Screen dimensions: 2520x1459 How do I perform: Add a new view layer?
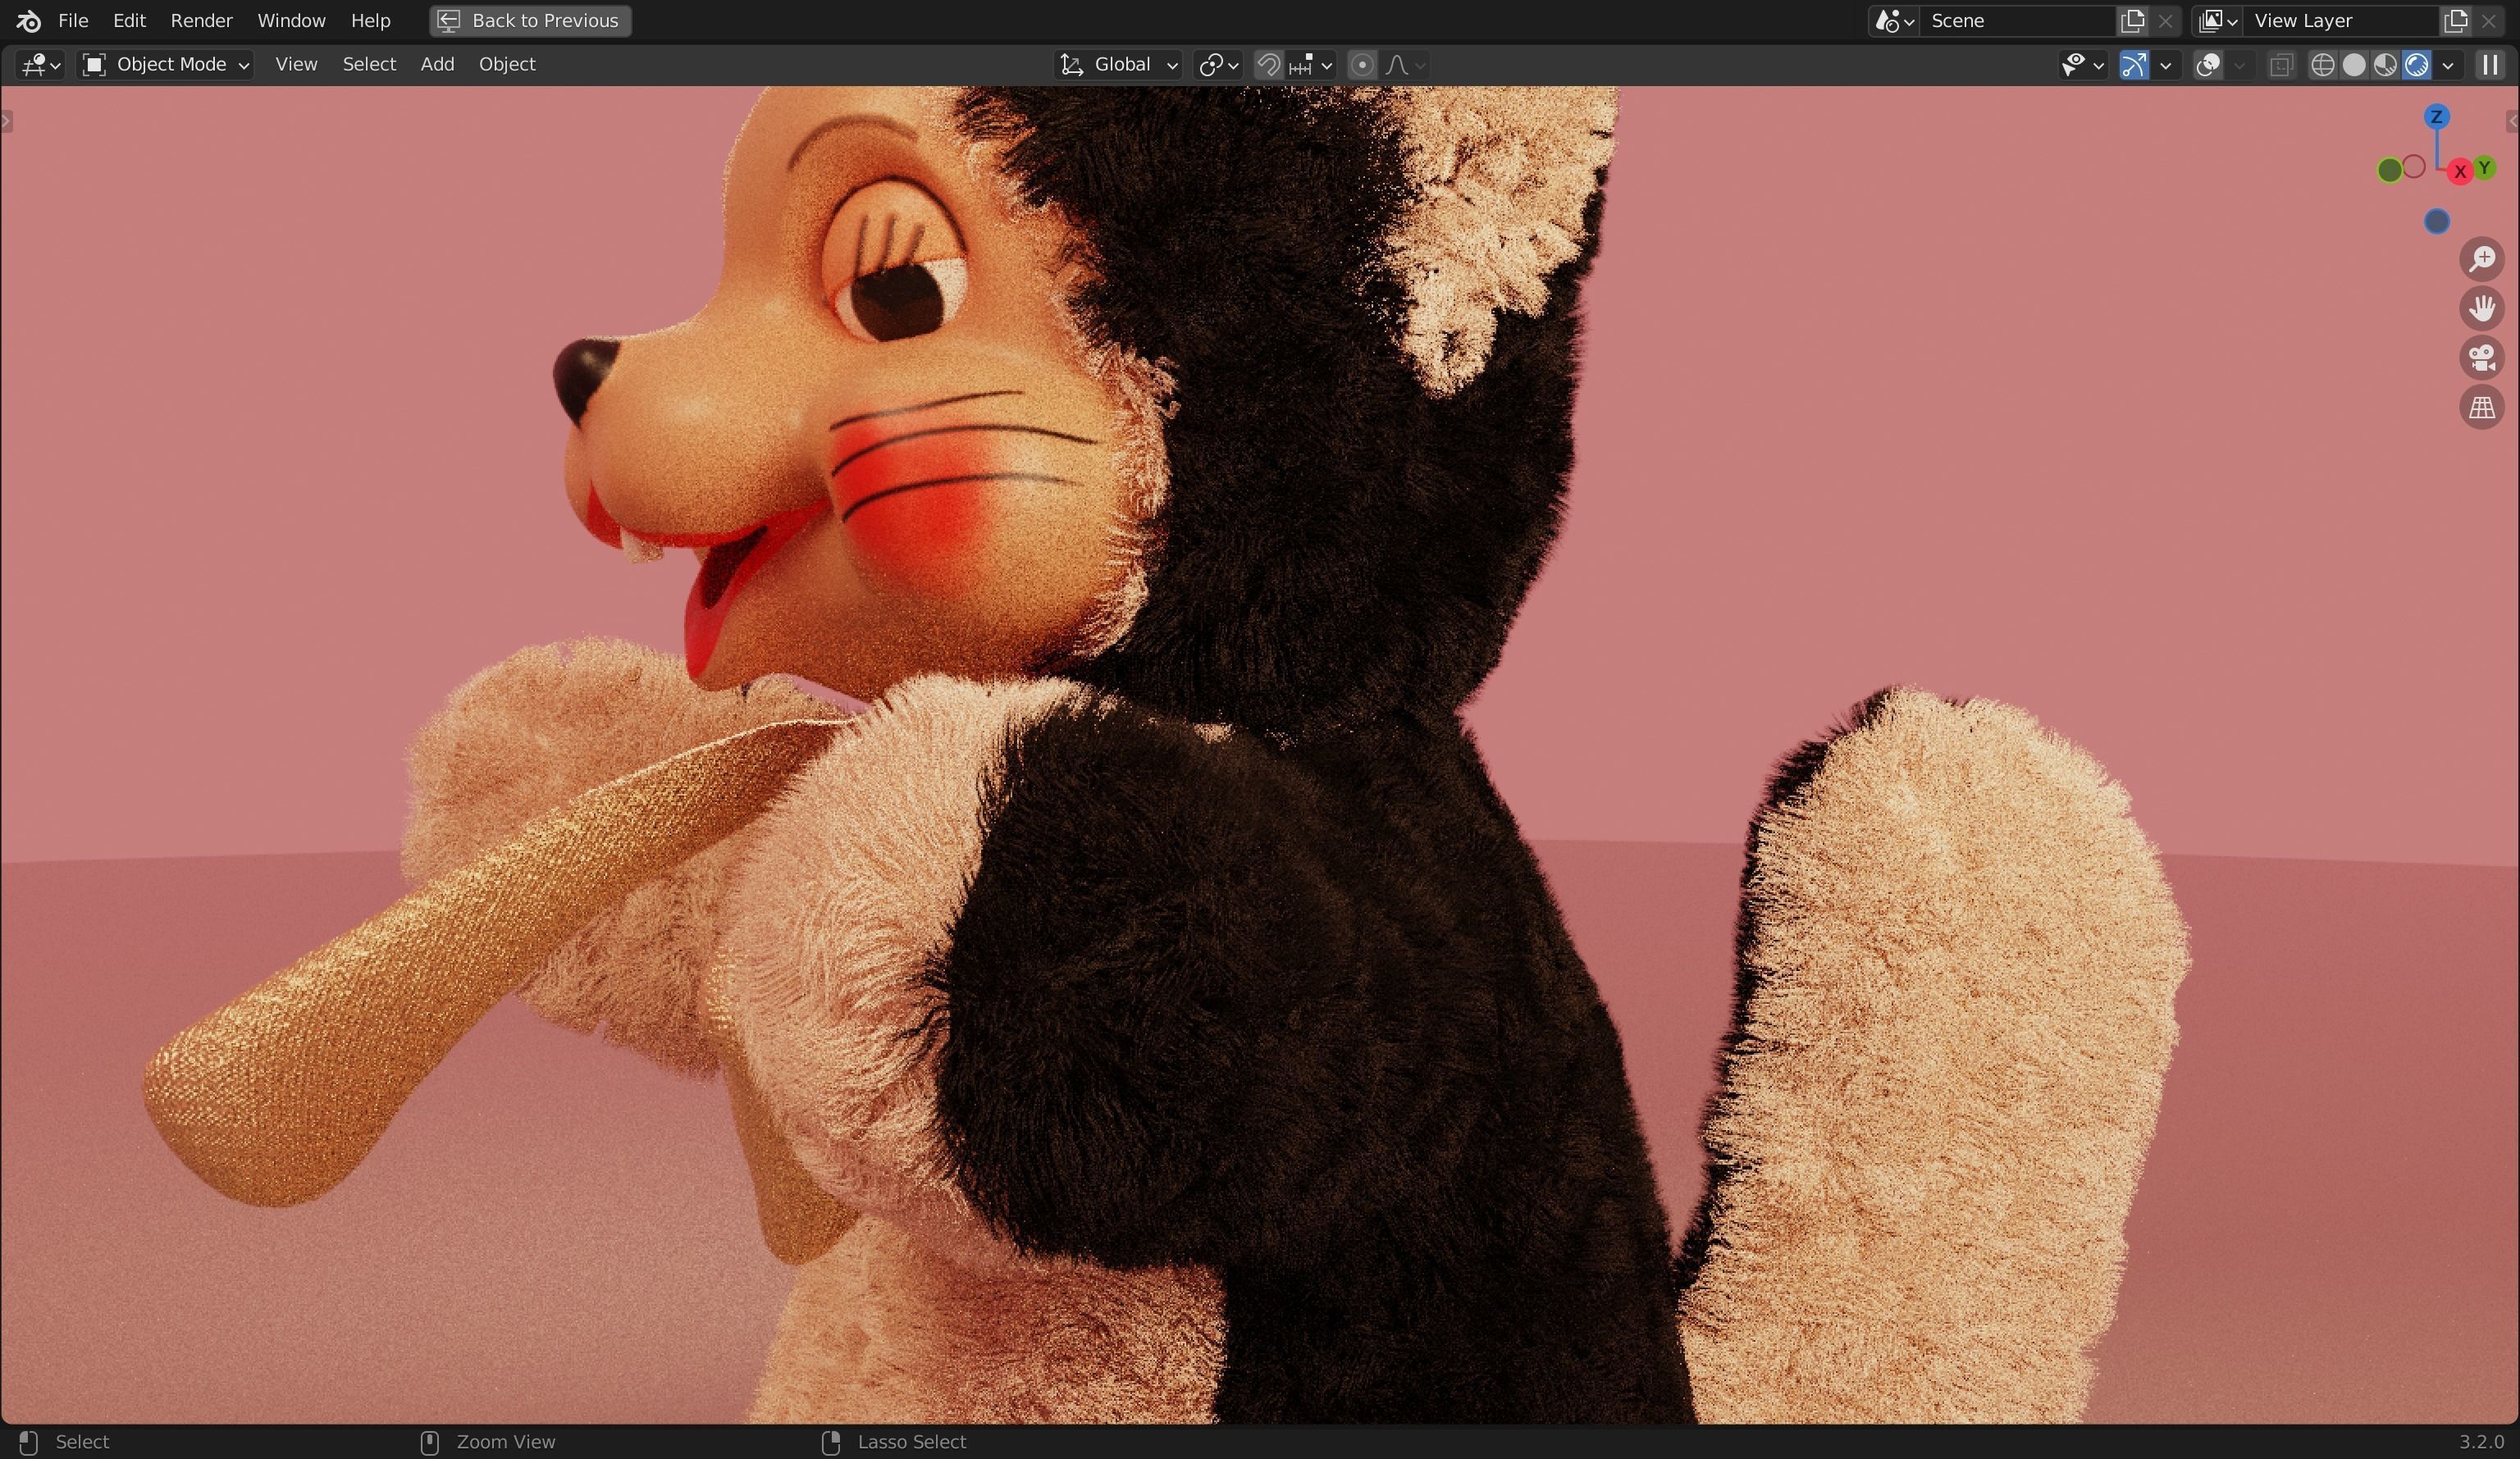(x=2456, y=21)
